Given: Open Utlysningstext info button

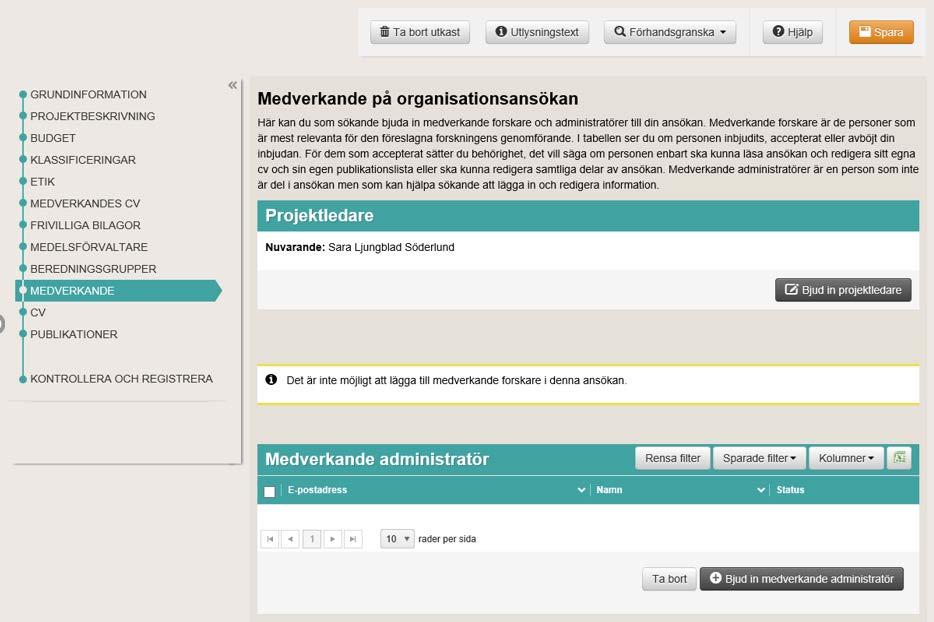Looking at the screenshot, I should 537,32.
